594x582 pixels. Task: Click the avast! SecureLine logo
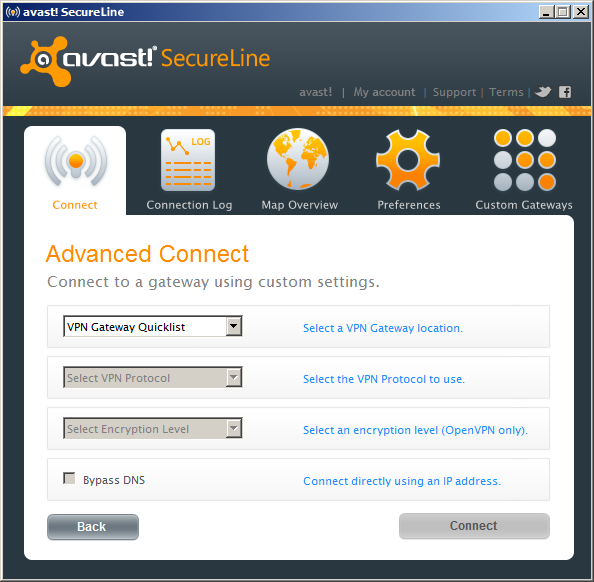click(145, 61)
